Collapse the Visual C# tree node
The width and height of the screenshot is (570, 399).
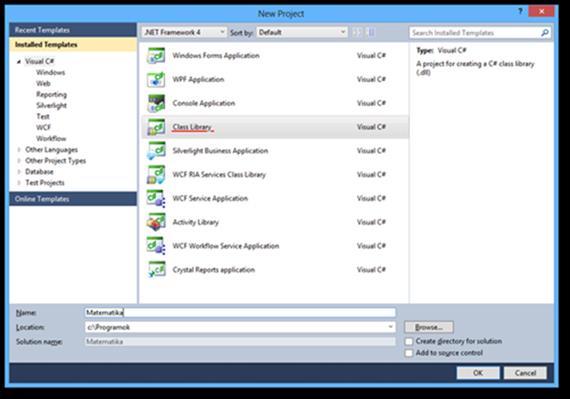point(19,62)
